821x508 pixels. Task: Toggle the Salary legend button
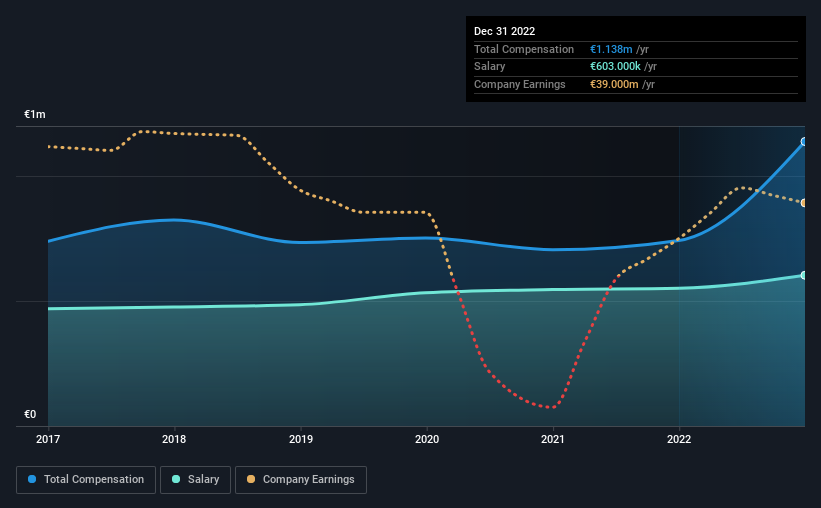(x=195, y=480)
